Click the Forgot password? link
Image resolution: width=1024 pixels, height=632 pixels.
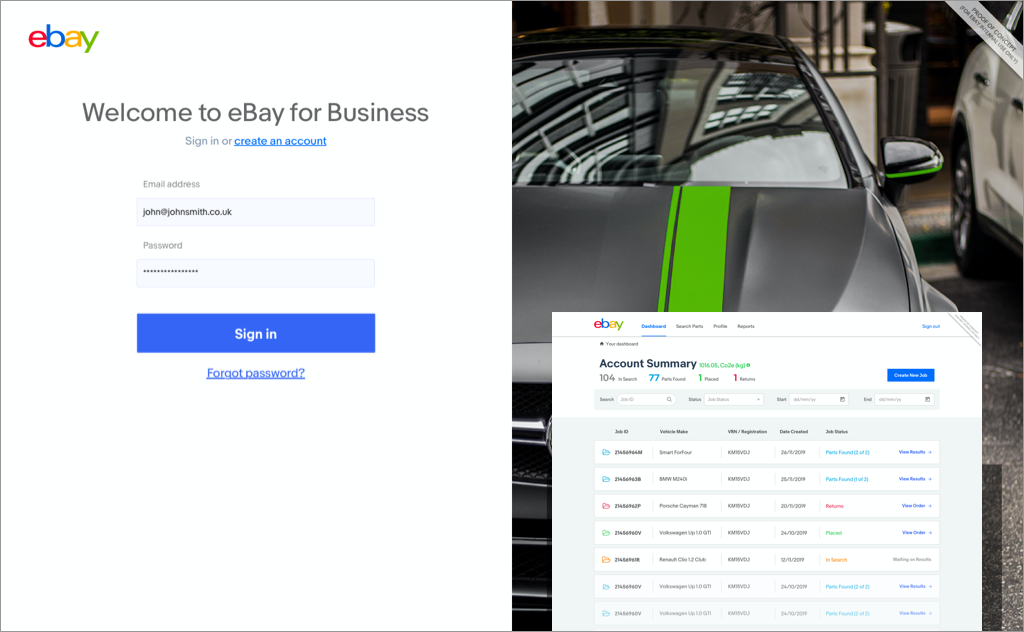coord(256,373)
